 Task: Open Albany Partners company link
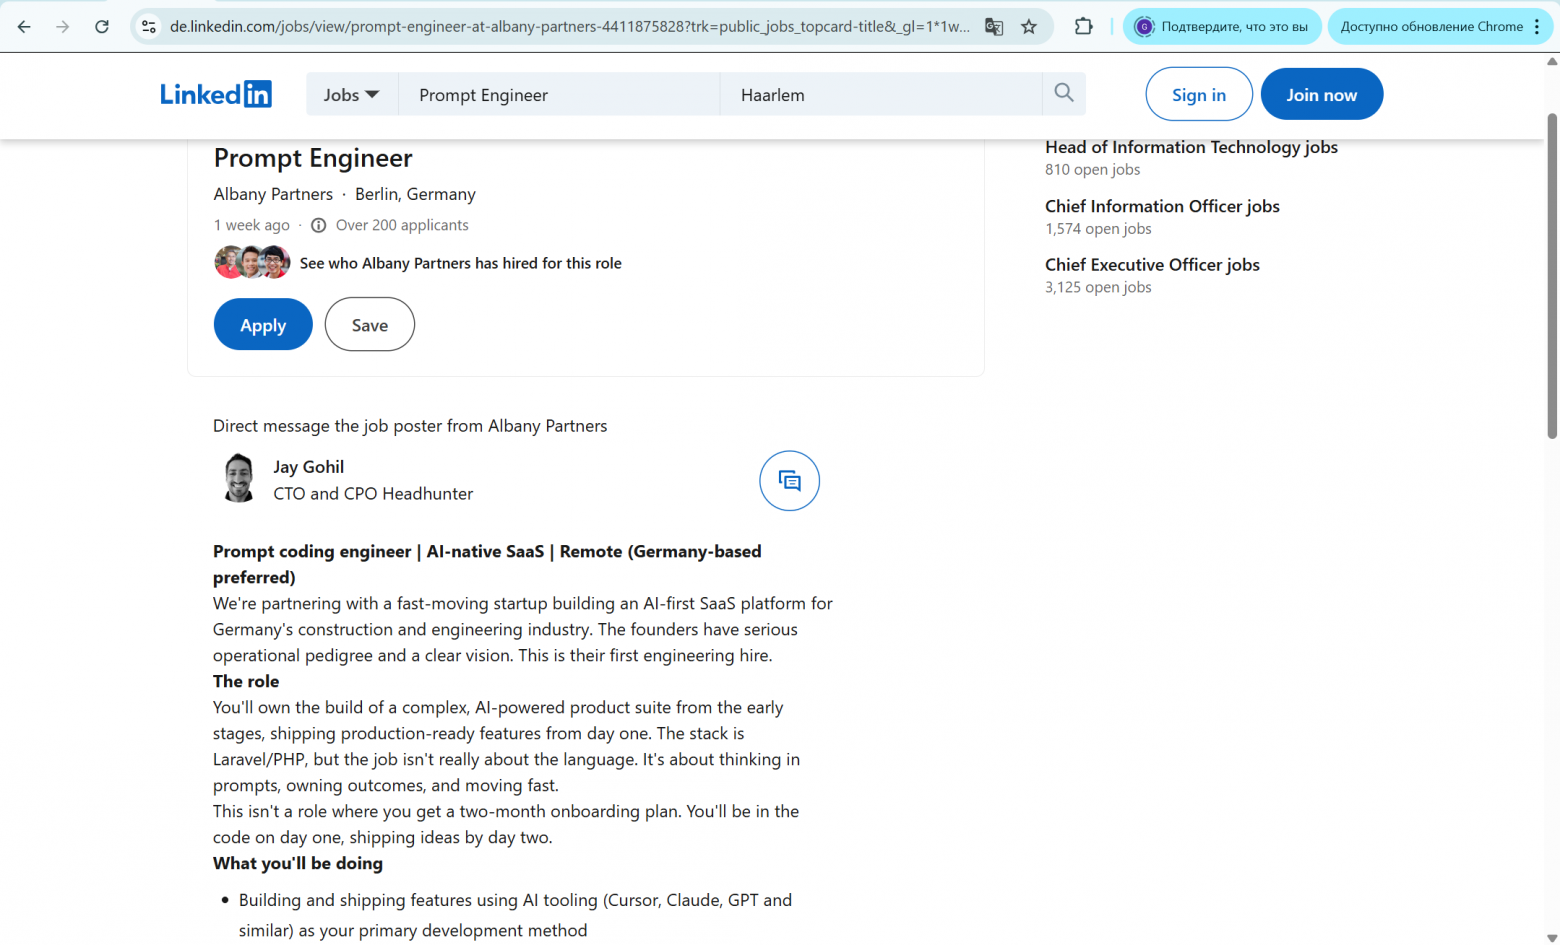pyautogui.click(x=273, y=194)
